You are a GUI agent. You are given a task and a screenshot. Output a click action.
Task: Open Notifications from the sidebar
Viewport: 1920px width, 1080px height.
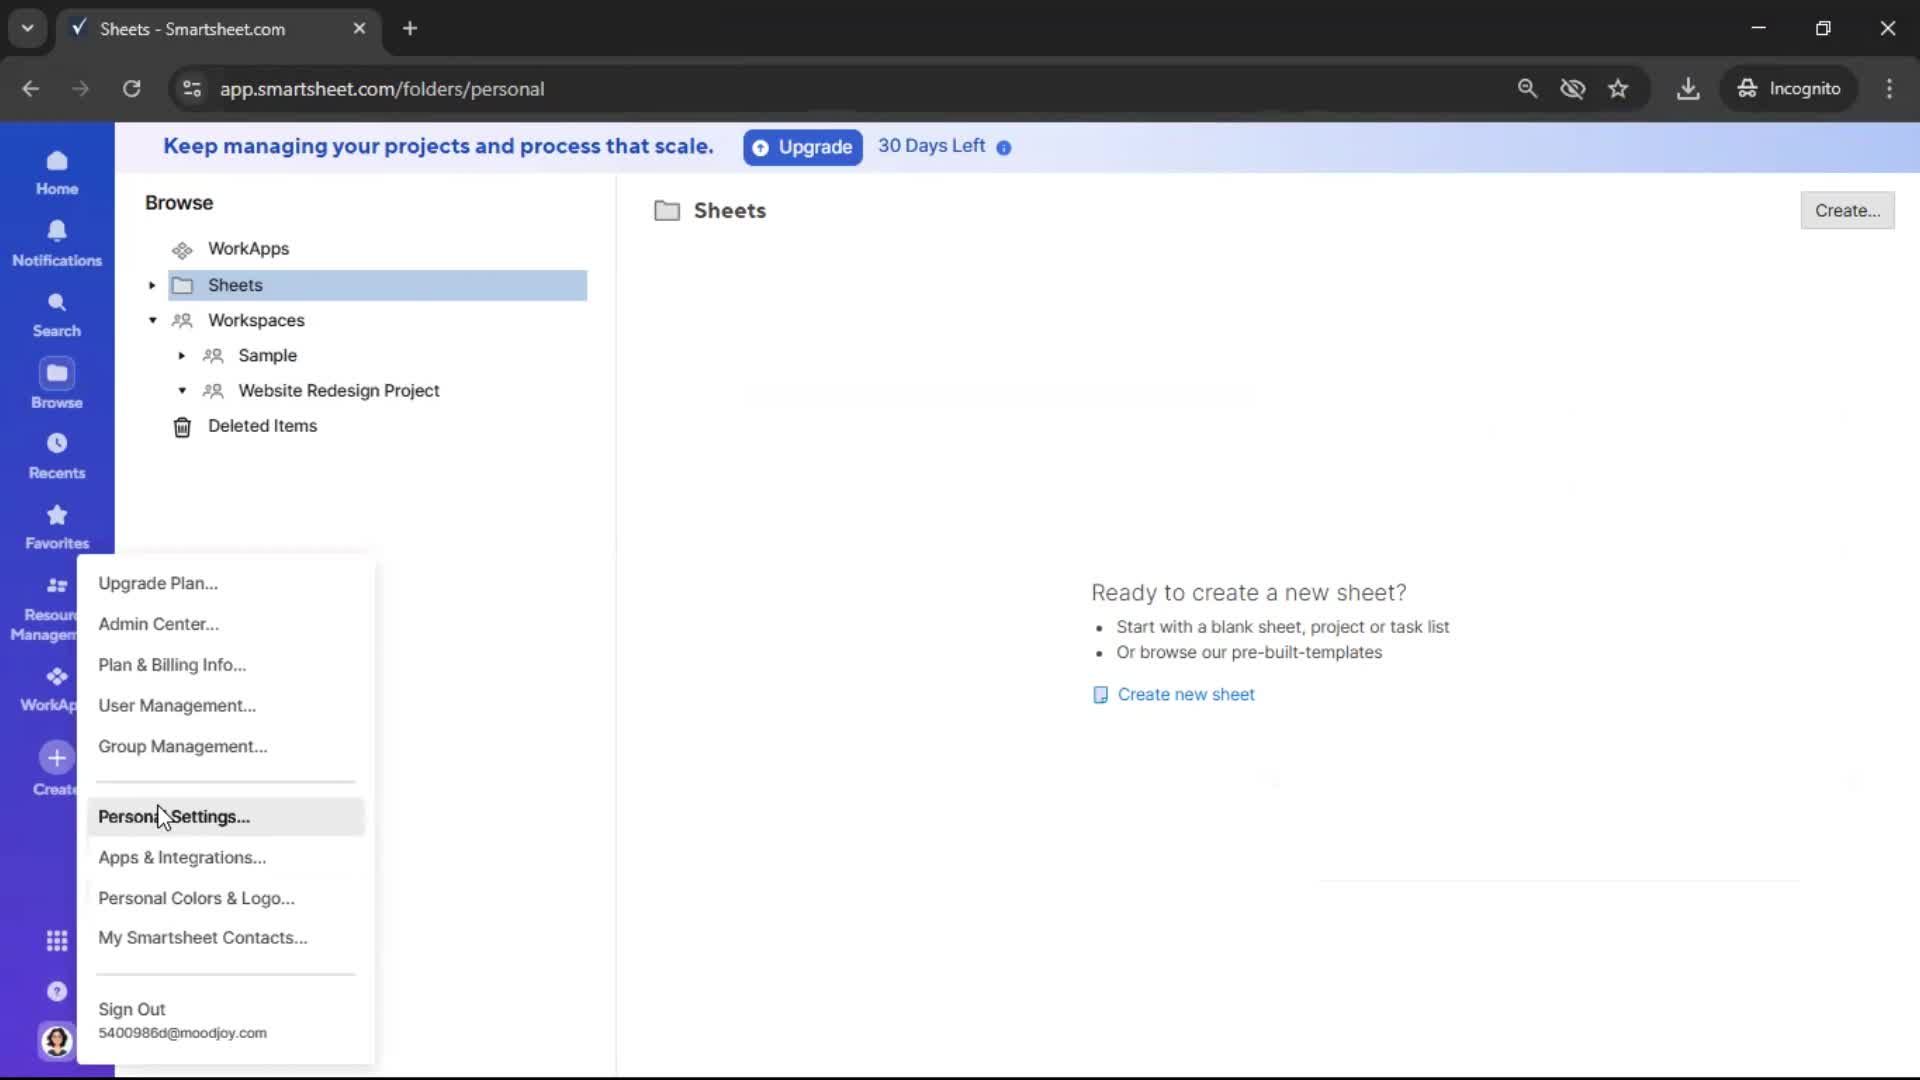pyautogui.click(x=56, y=242)
